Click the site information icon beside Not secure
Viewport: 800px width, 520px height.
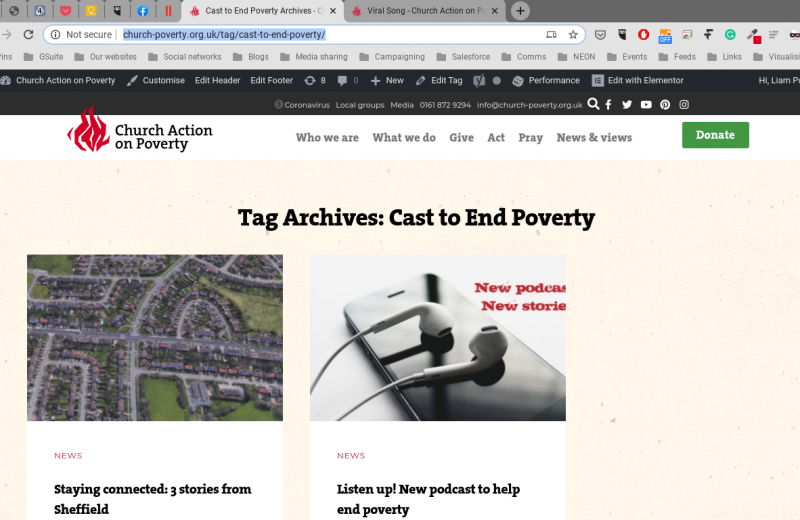(55, 34)
